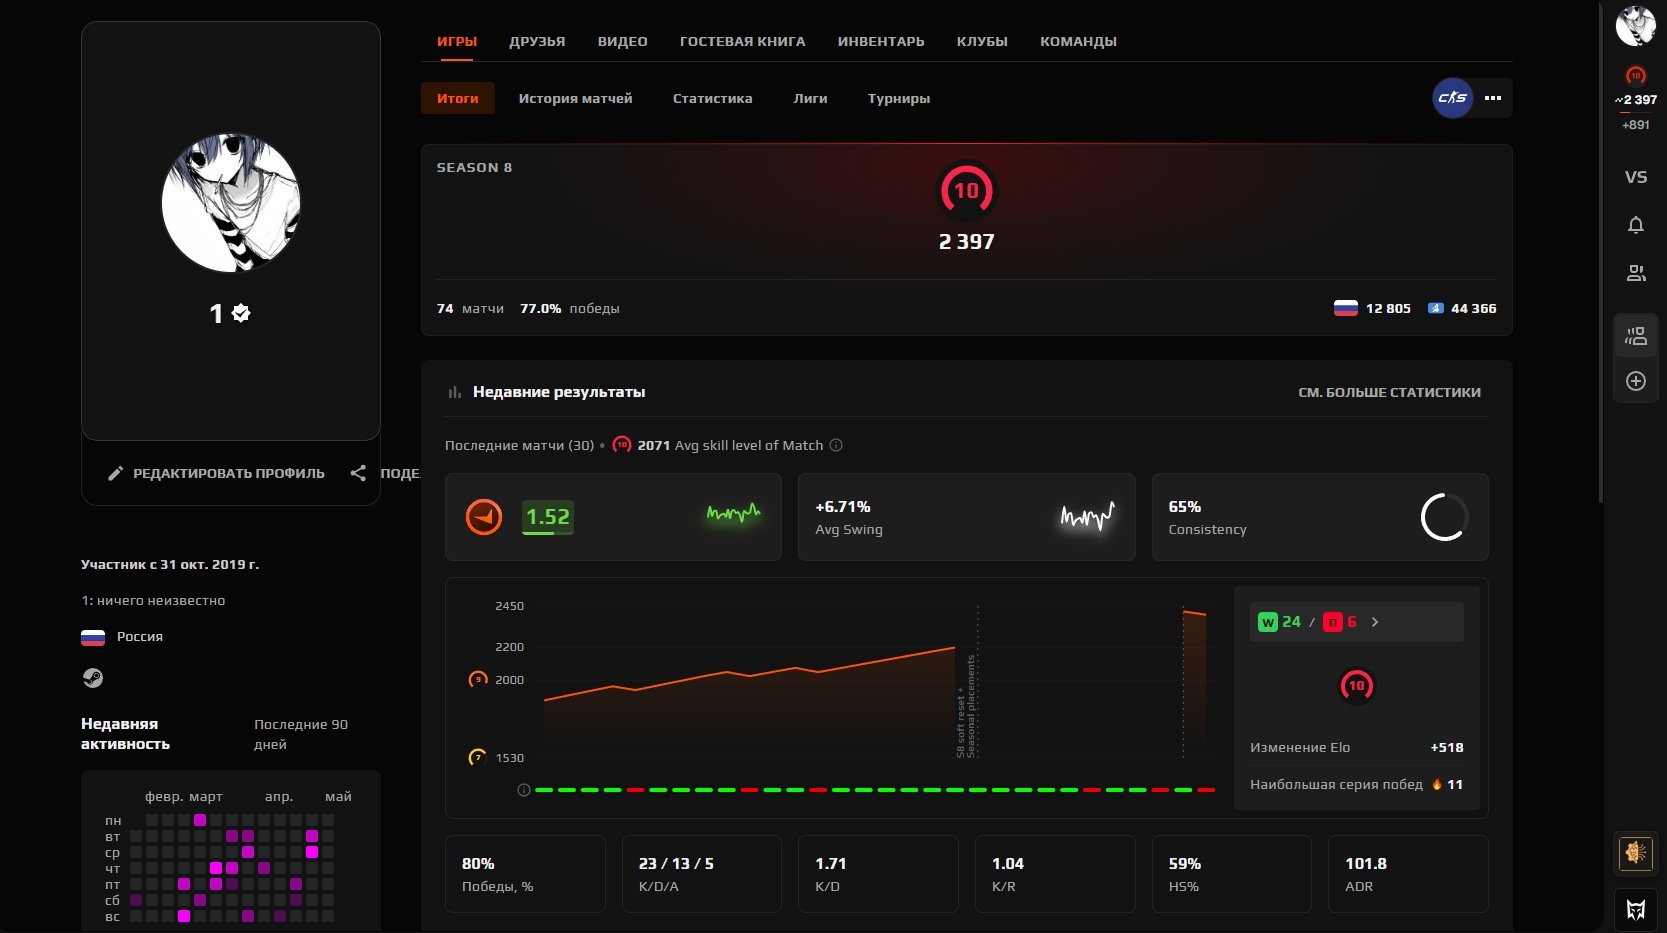Click the 101.8 ADR stat card
This screenshot has height=933, width=1667.
tap(1408, 874)
